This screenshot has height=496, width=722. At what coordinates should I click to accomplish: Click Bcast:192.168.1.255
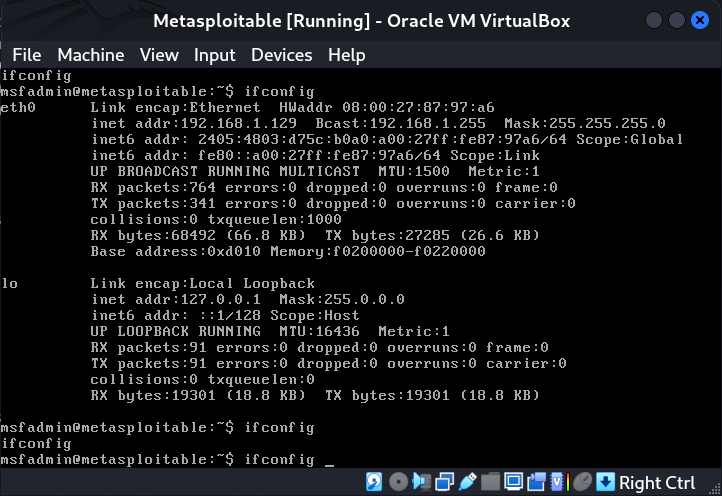pos(401,123)
